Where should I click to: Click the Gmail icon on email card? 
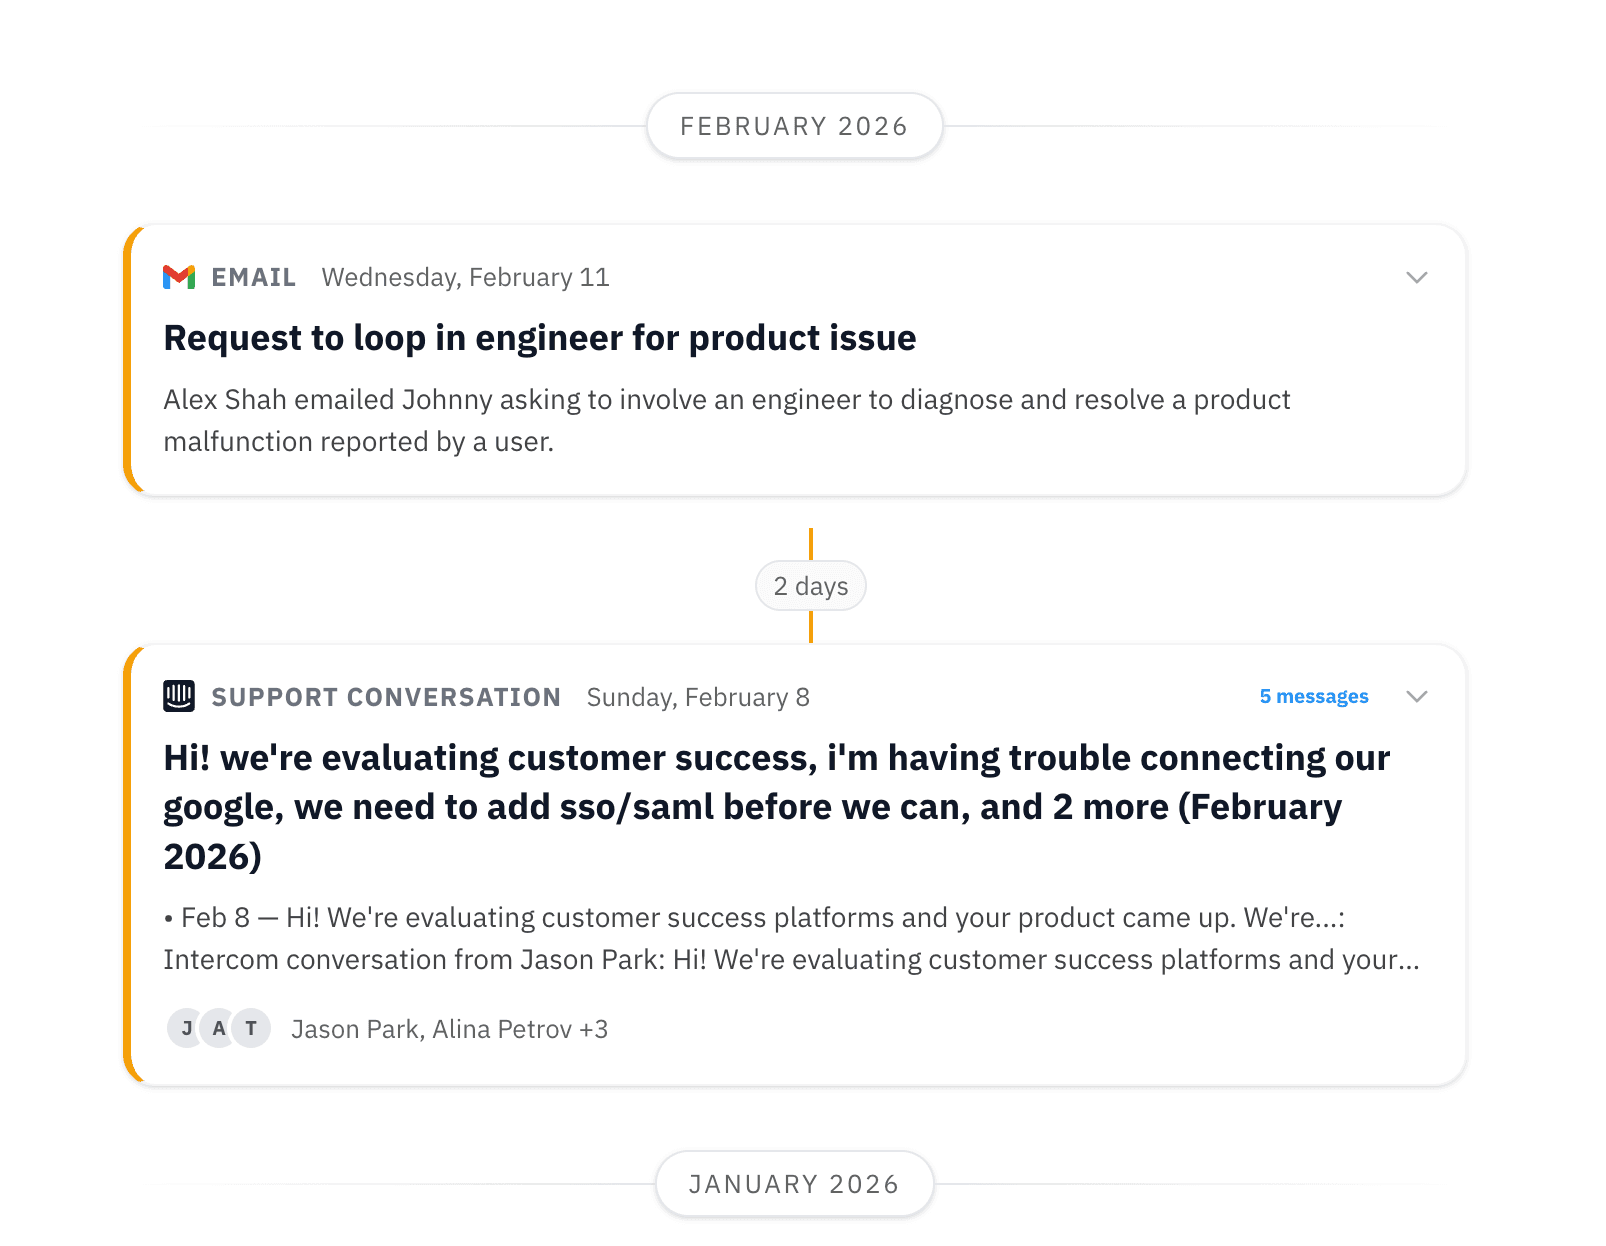click(x=179, y=277)
